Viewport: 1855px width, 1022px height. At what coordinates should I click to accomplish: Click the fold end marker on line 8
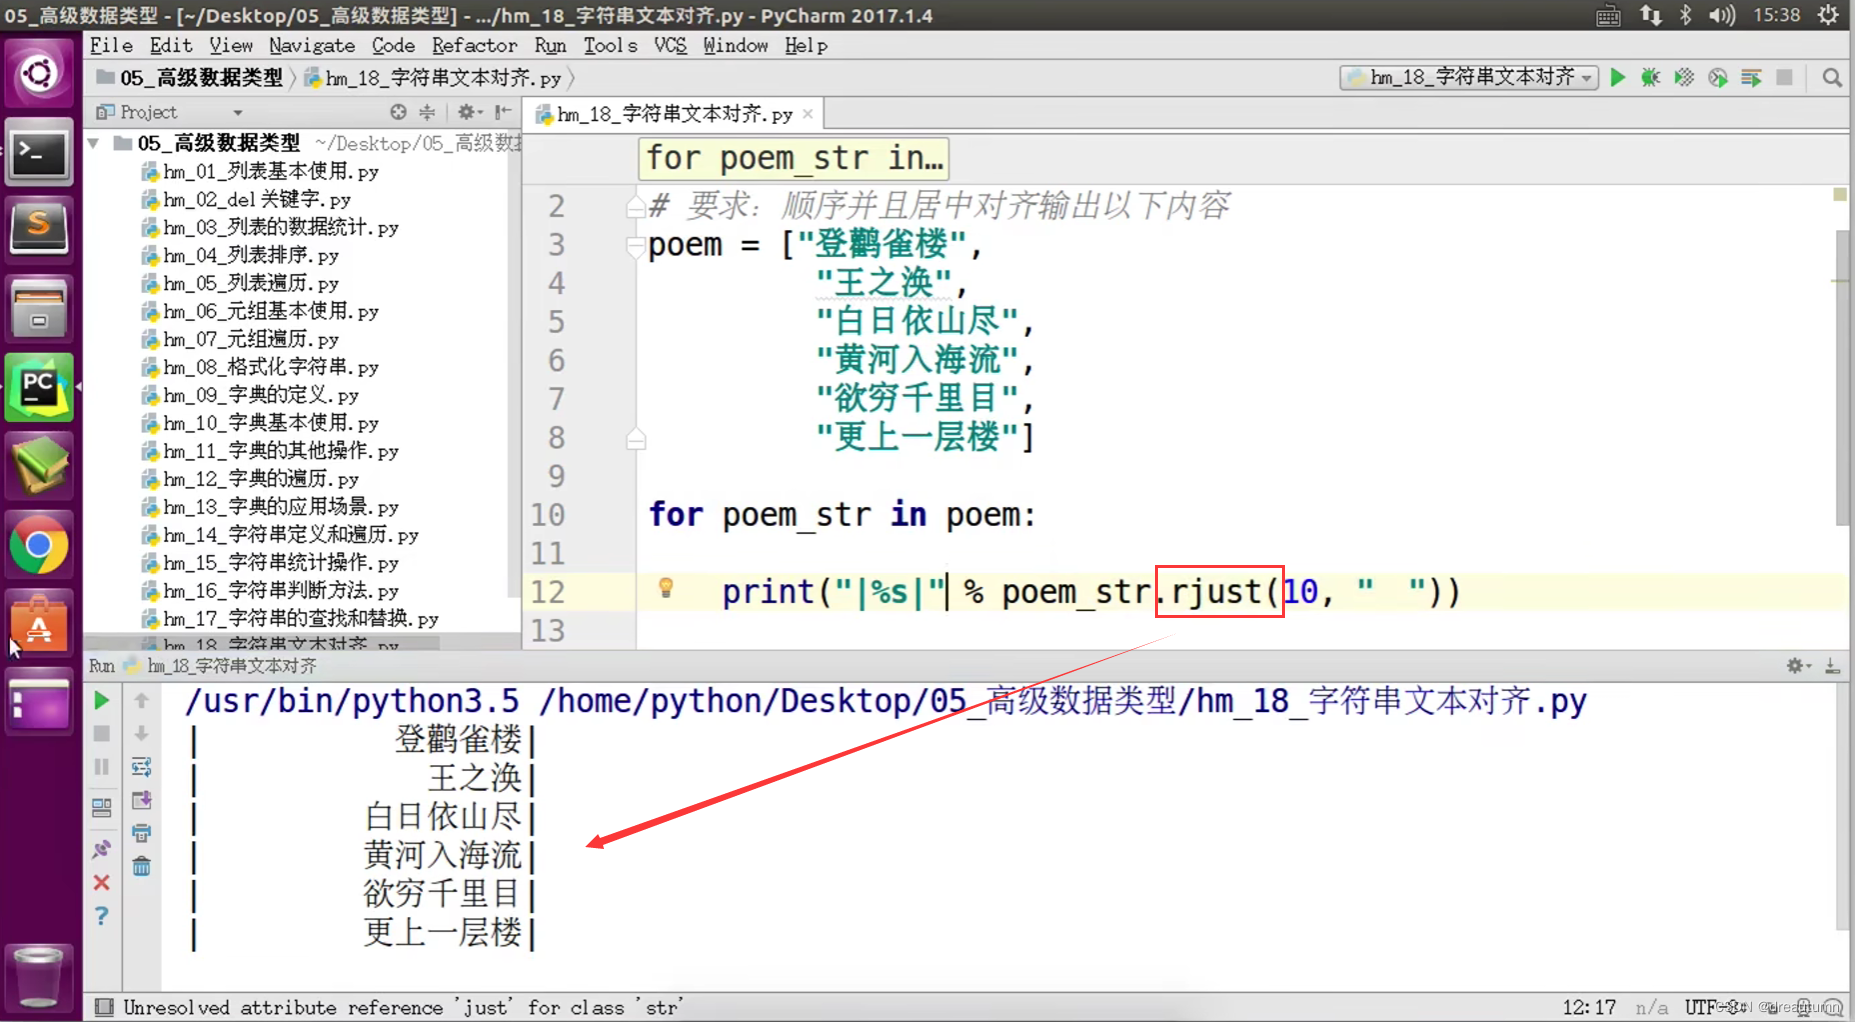coord(635,438)
